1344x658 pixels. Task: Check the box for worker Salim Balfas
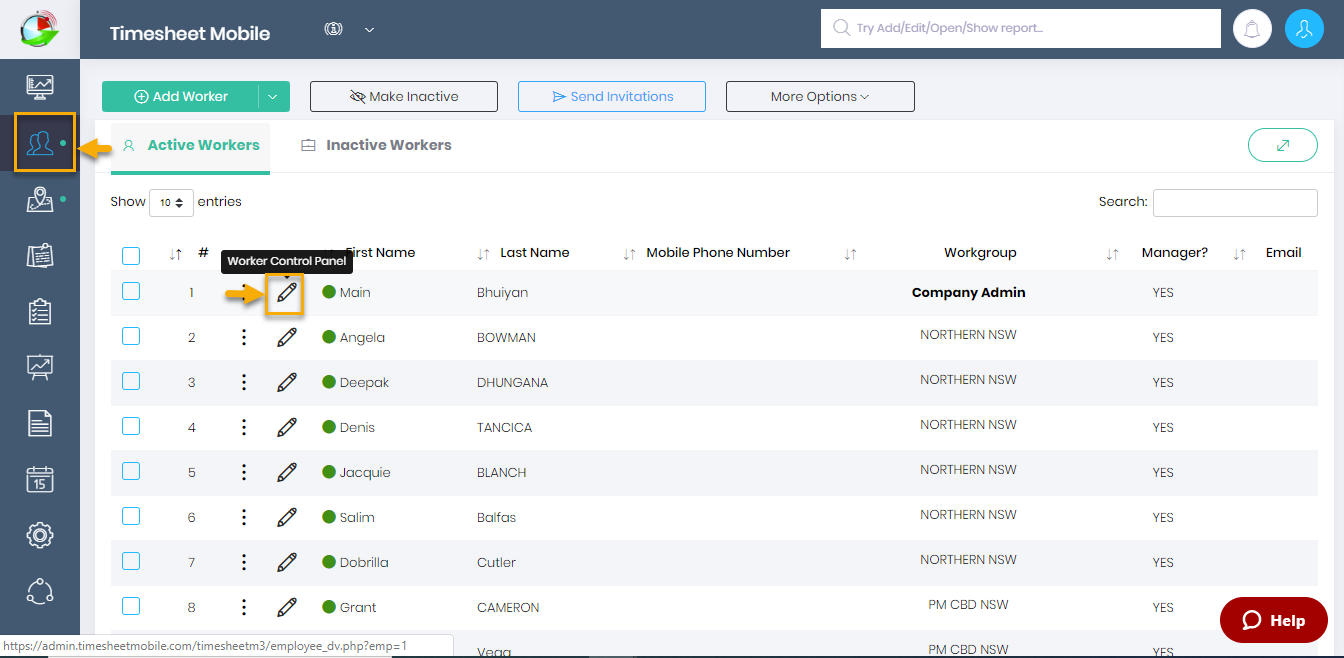(131, 516)
